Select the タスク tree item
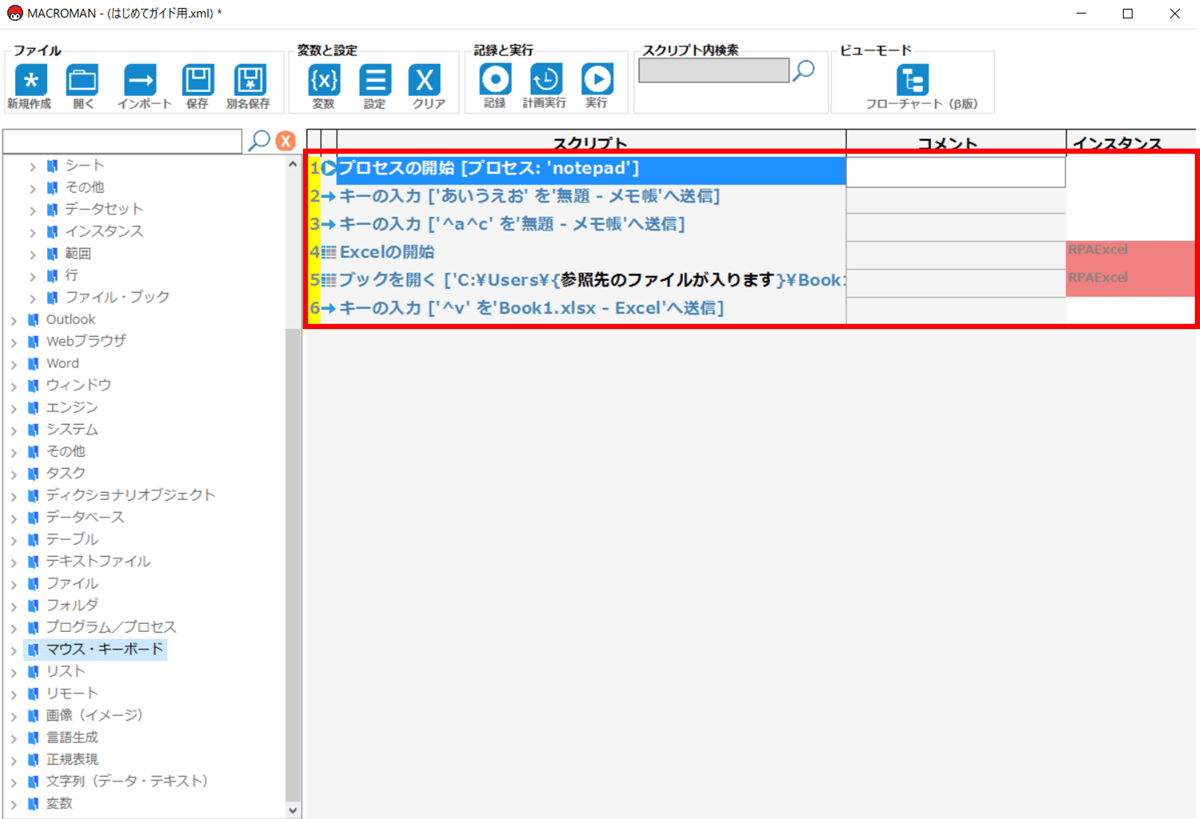1200x819 pixels. tap(66, 473)
